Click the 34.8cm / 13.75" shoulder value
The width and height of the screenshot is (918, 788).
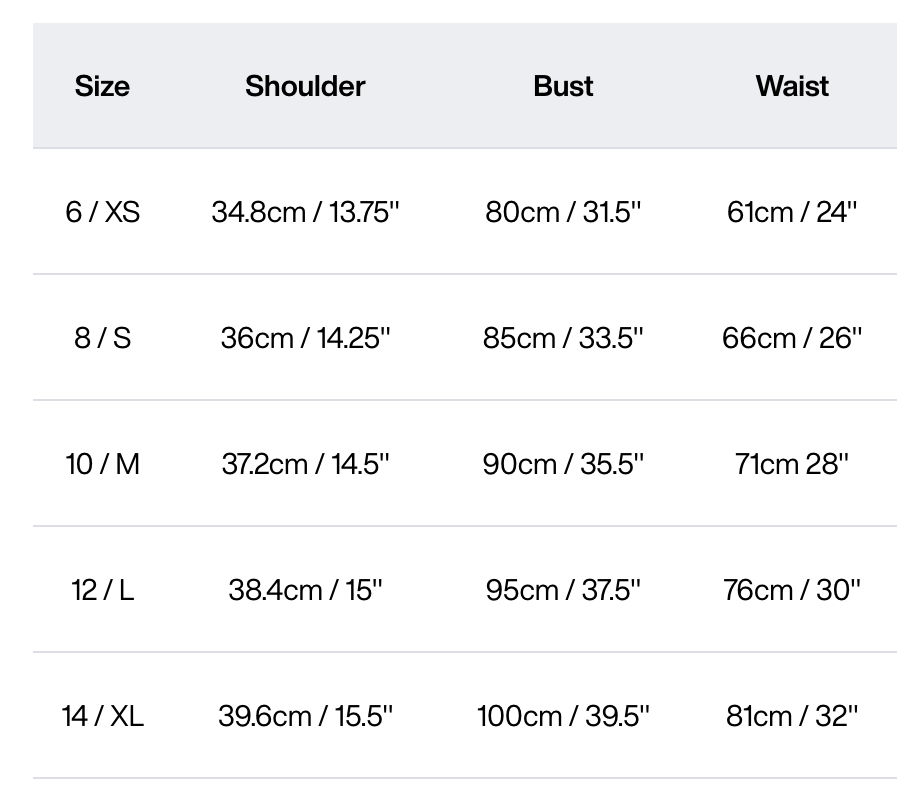point(305,212)
